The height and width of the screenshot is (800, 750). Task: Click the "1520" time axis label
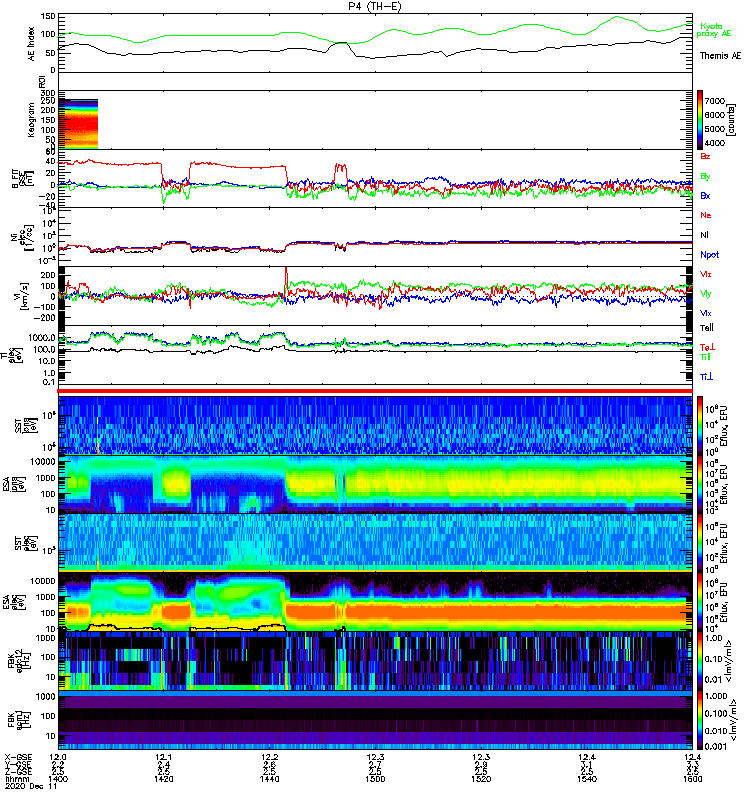click(x=481, y=779)
